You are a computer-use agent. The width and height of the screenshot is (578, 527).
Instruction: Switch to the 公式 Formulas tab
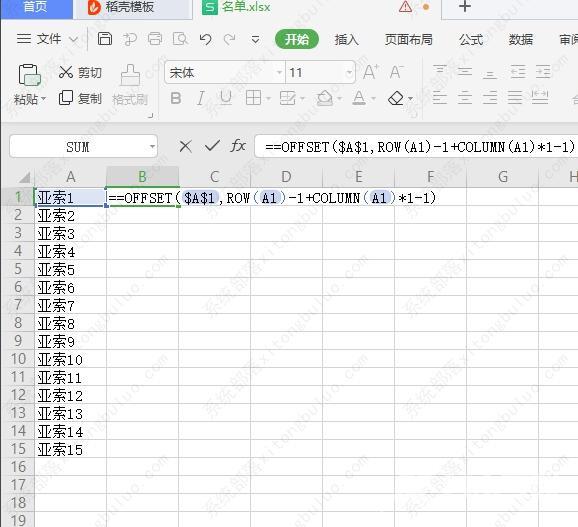[471, 39]
